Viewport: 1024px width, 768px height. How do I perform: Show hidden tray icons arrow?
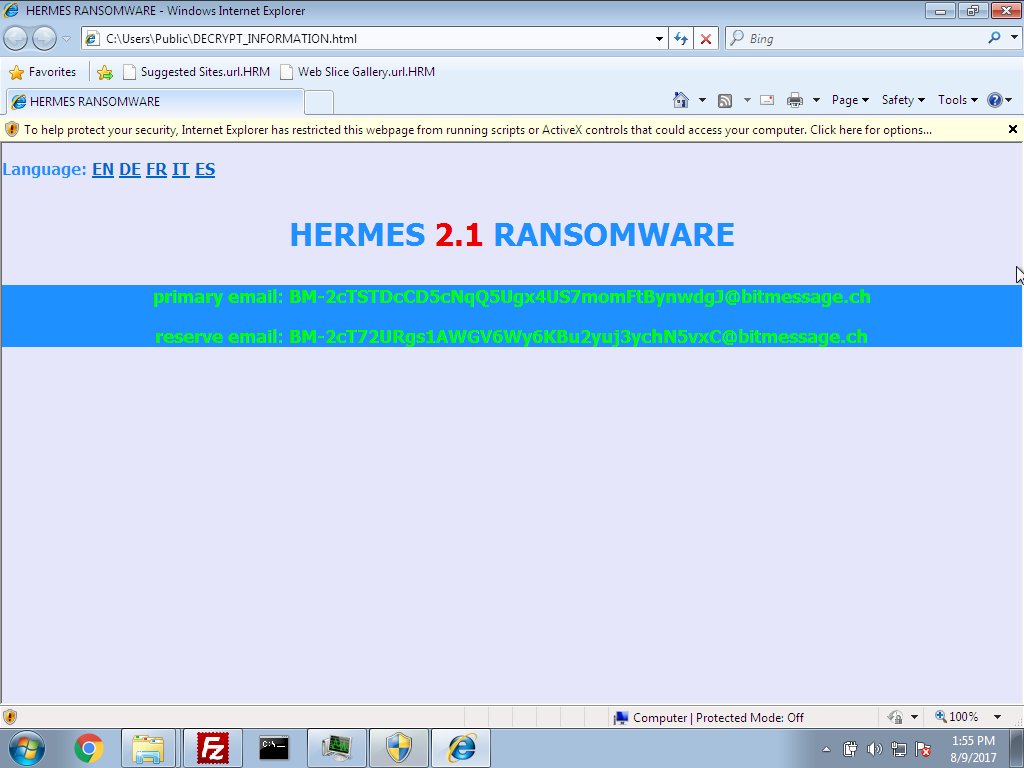pos(826,749)
